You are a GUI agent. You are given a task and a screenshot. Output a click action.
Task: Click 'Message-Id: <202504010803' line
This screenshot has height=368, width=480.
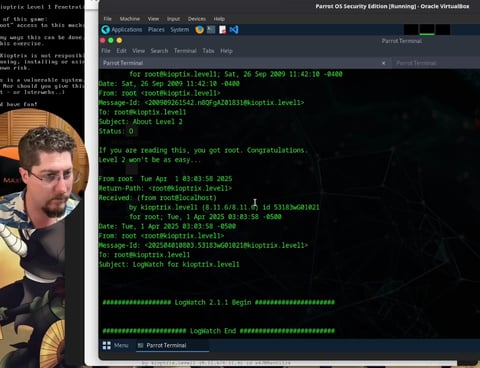click(x=203, y=246)
